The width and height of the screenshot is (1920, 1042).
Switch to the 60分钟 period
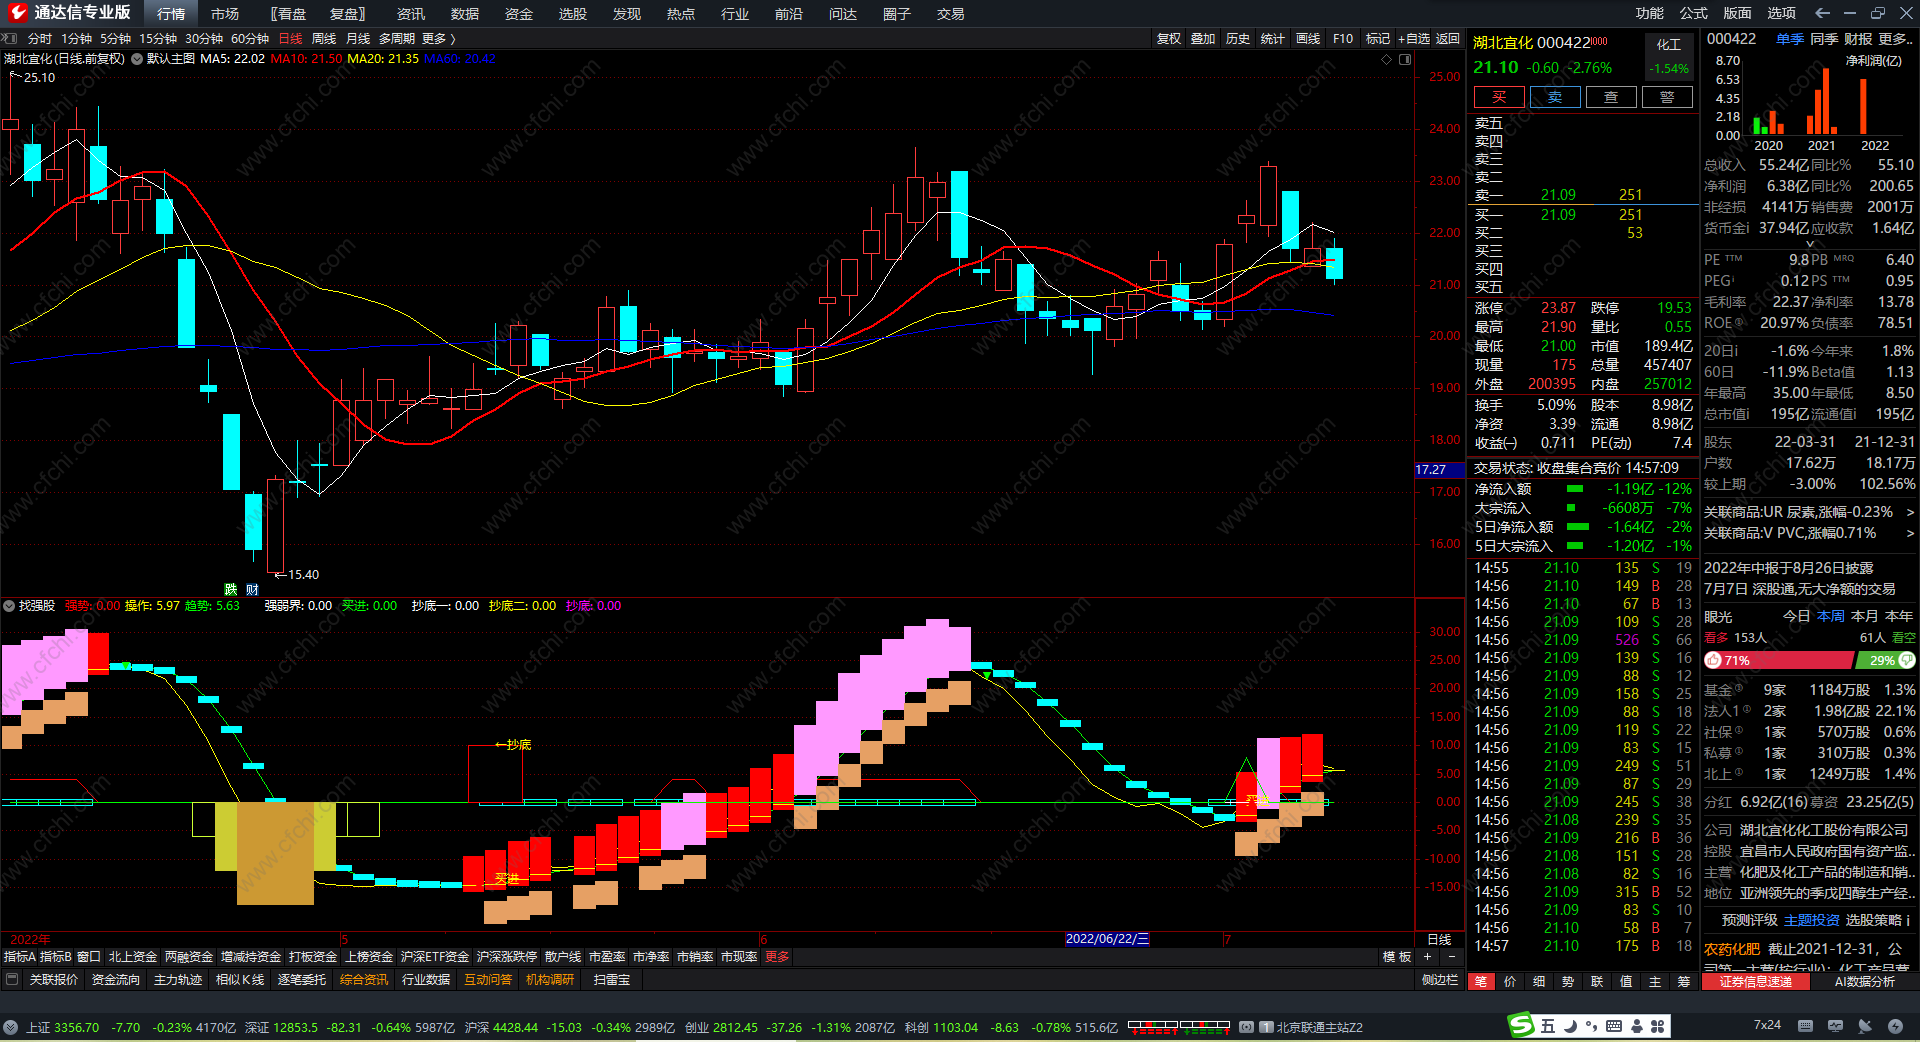point(250,39)
